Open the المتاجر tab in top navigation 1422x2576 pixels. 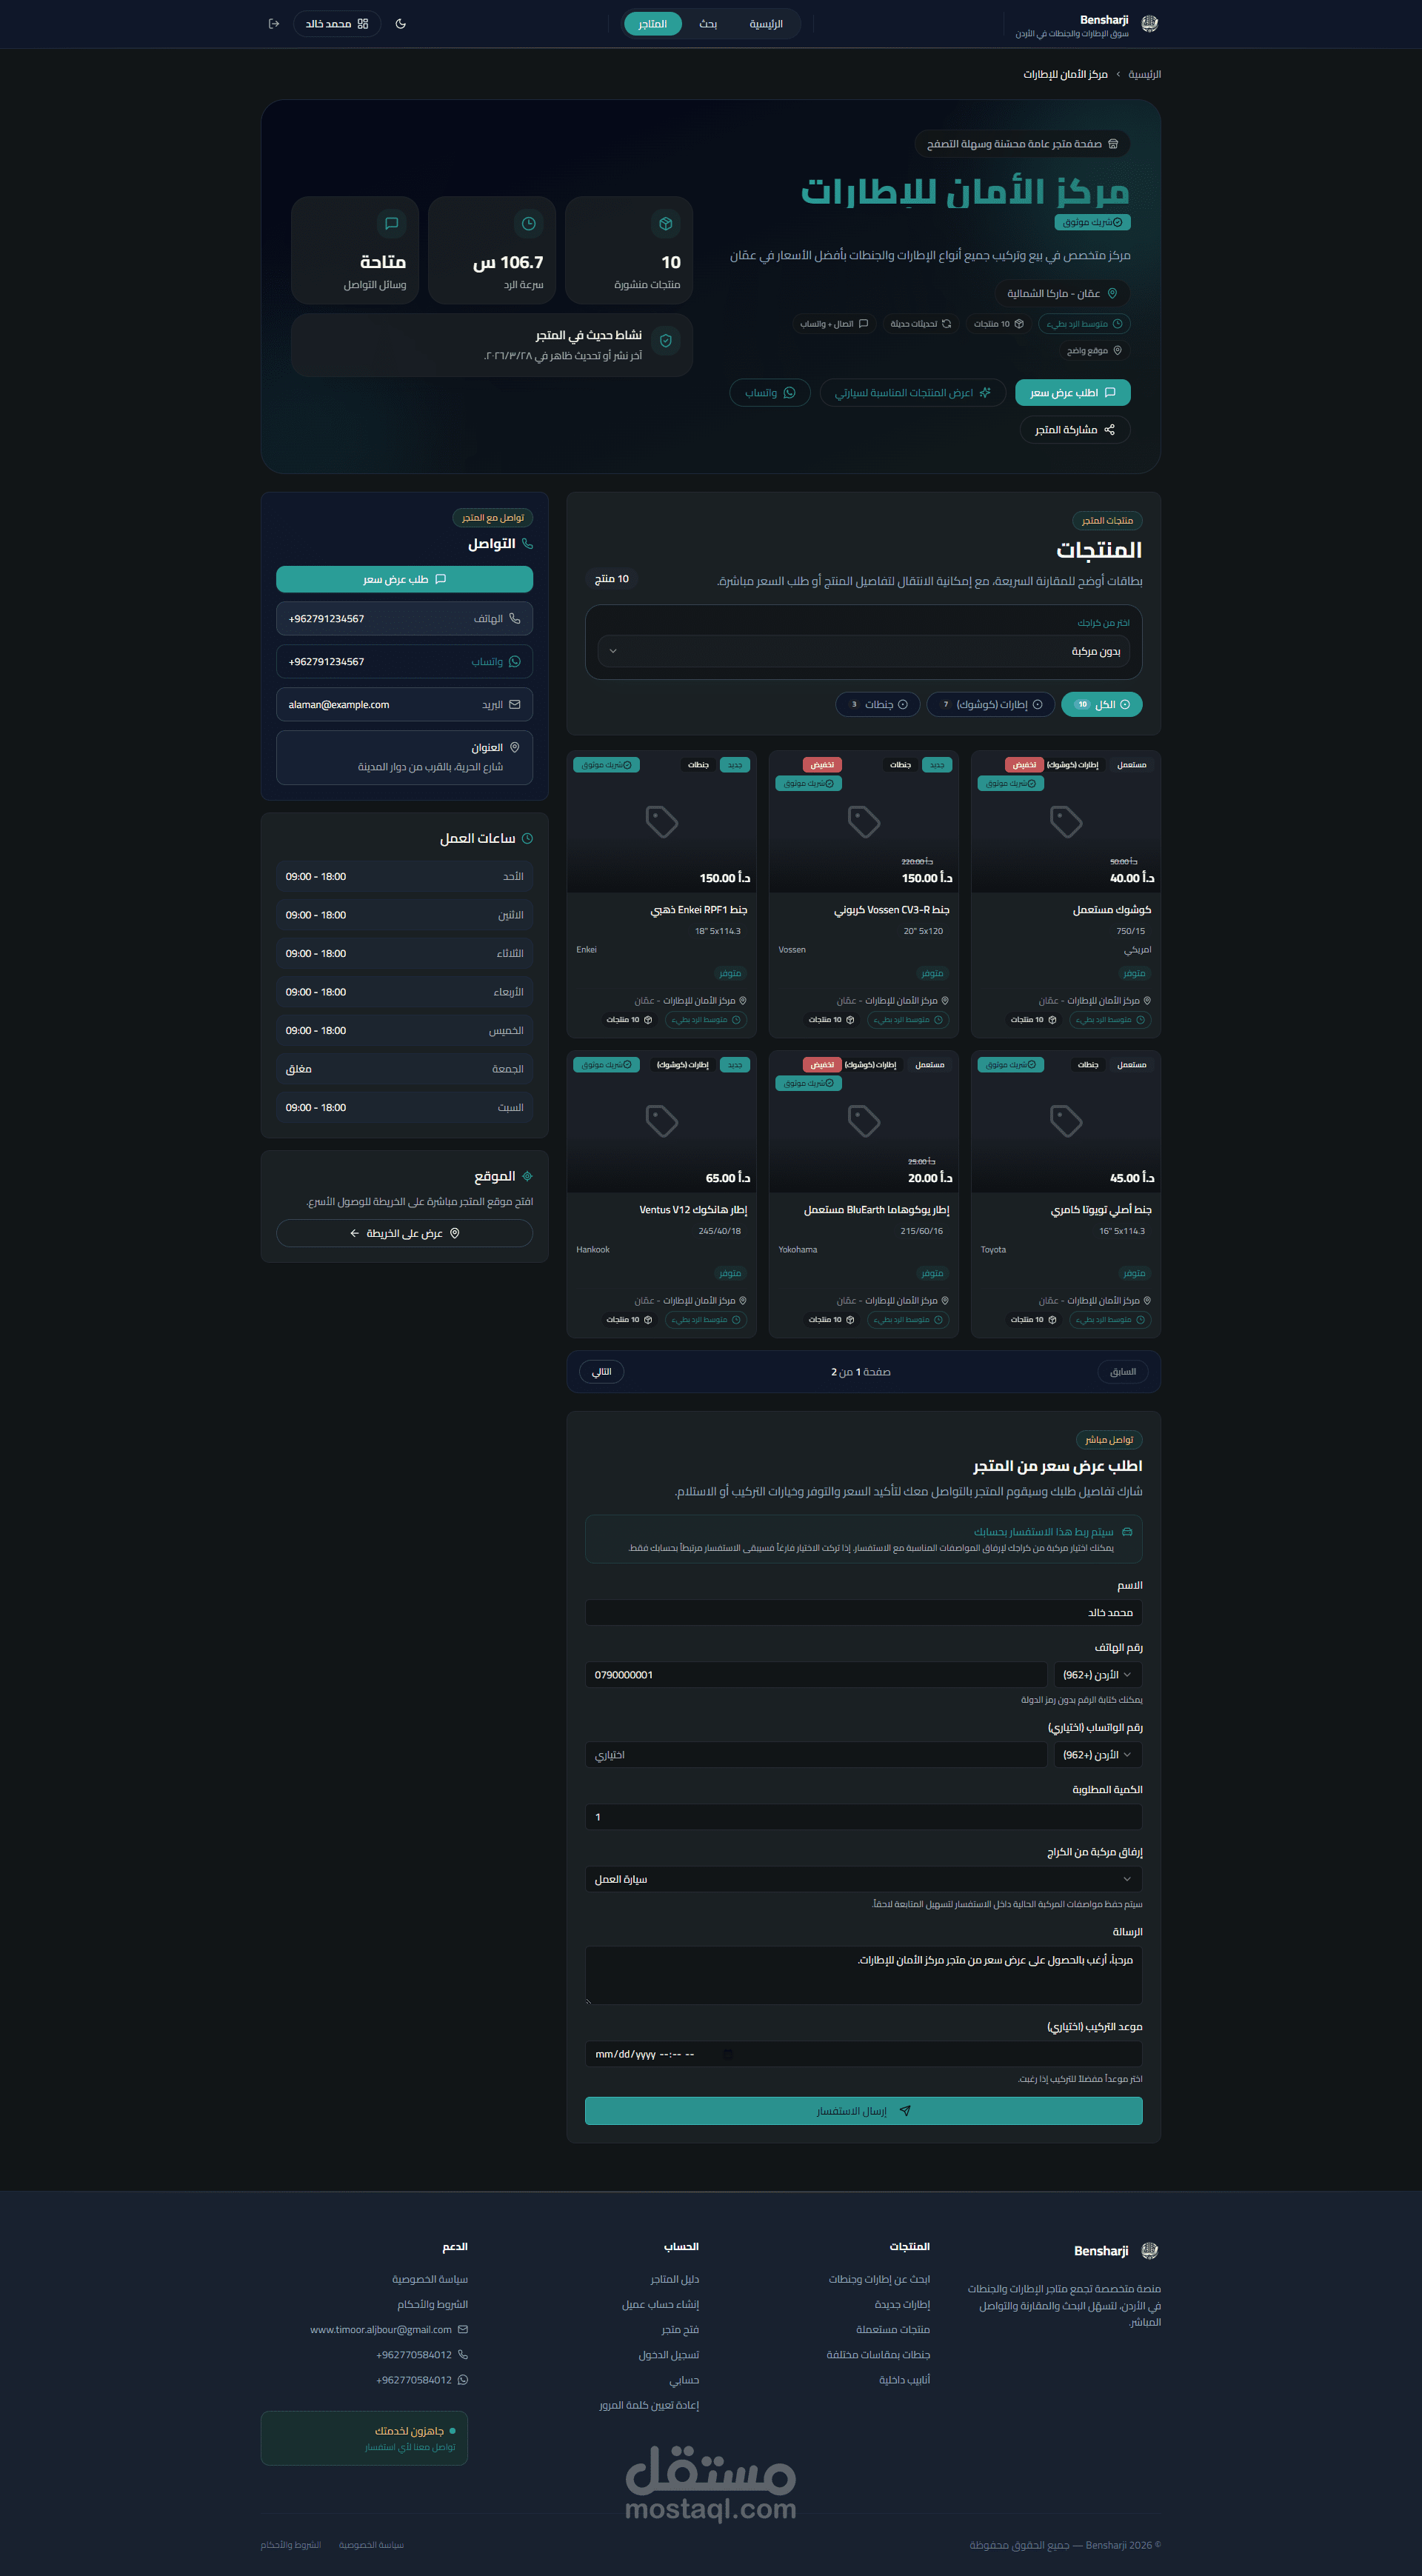(x=652, y=24)
